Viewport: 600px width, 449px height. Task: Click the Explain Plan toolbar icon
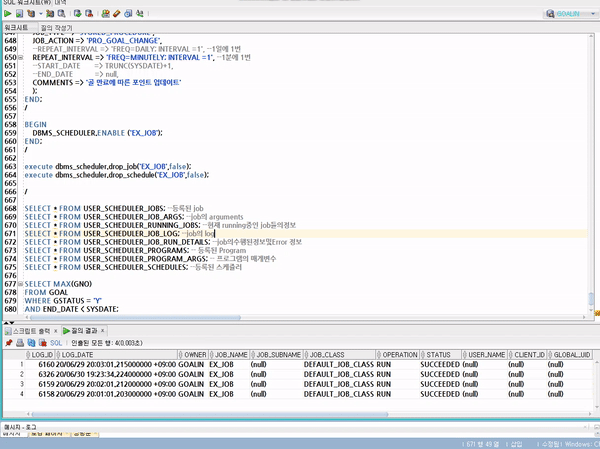31,14
